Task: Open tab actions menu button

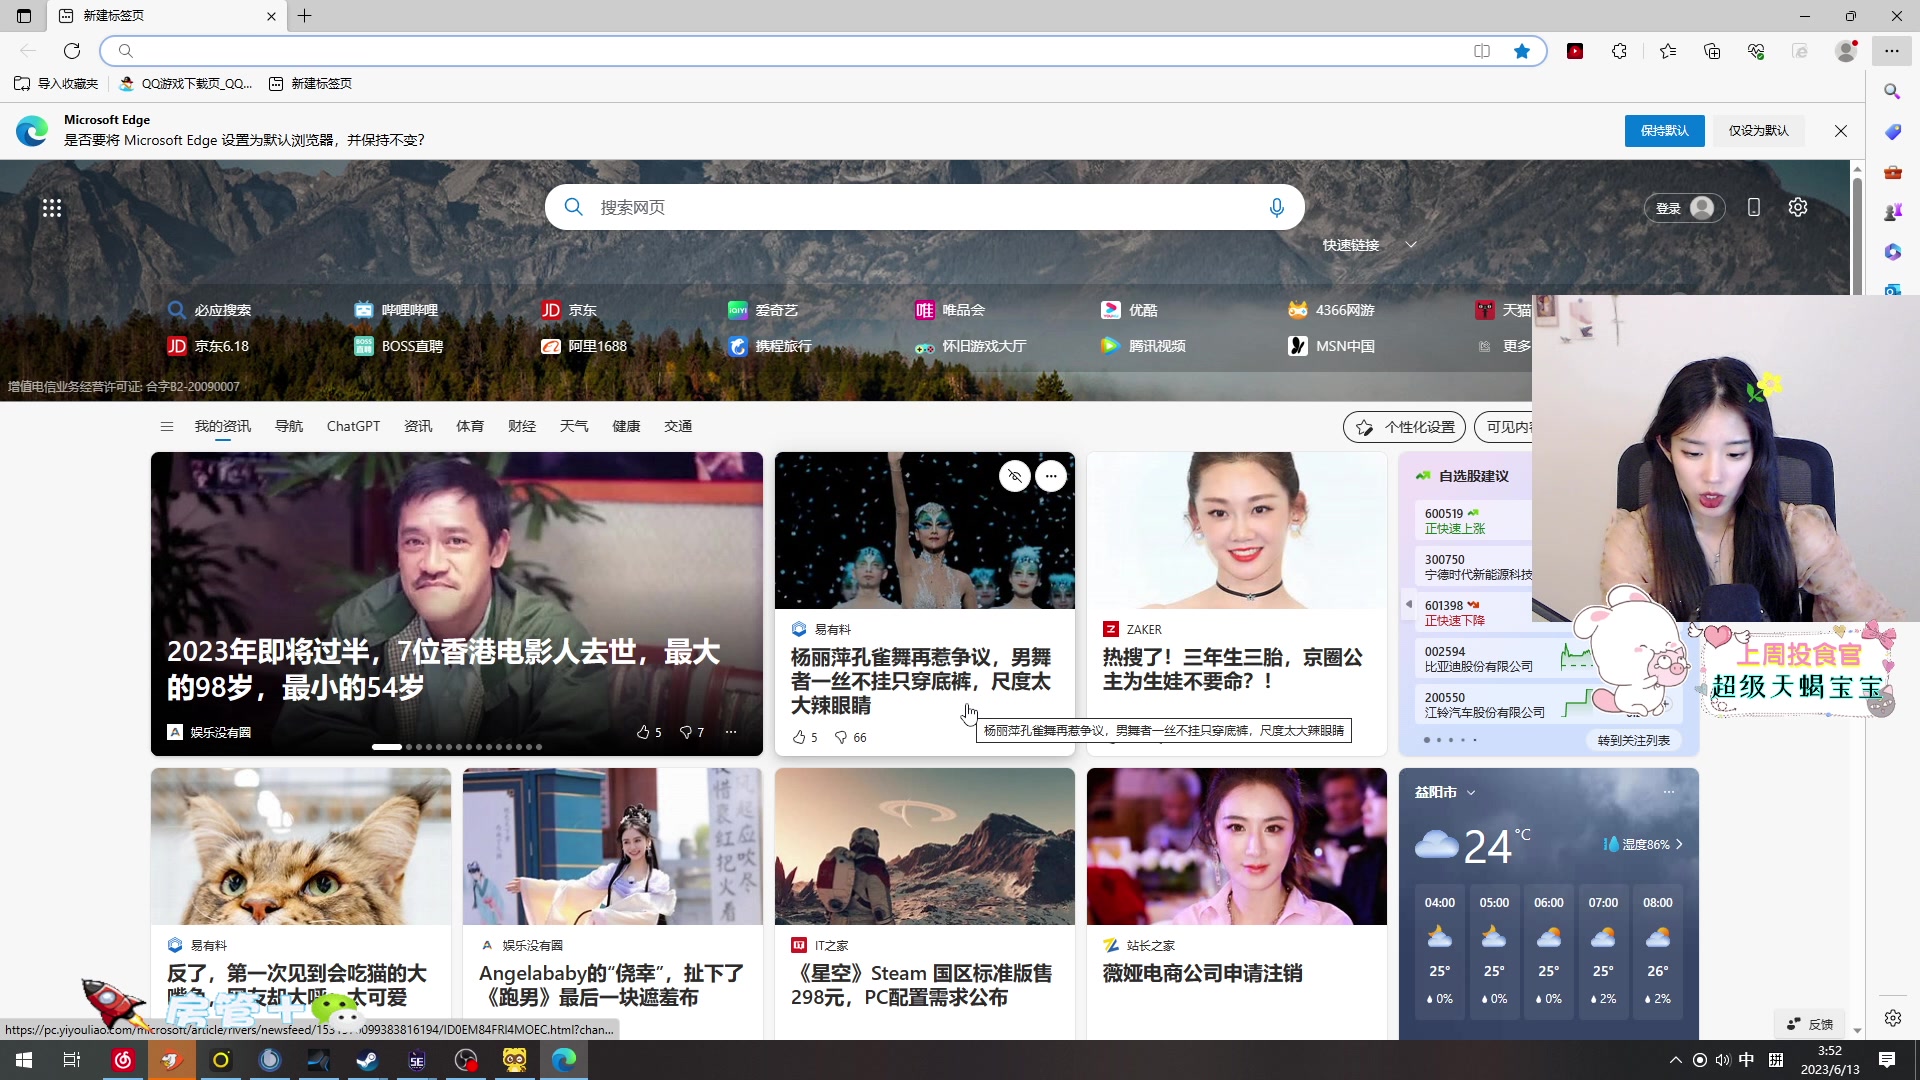Action: 24,16
